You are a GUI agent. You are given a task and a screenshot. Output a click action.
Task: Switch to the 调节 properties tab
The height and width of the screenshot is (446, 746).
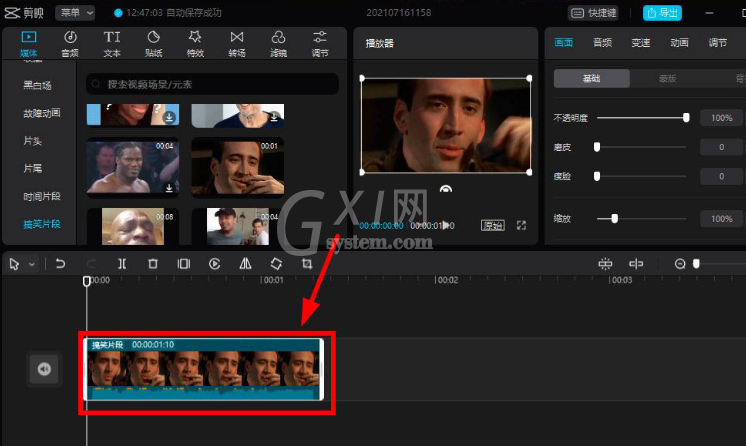717,43
